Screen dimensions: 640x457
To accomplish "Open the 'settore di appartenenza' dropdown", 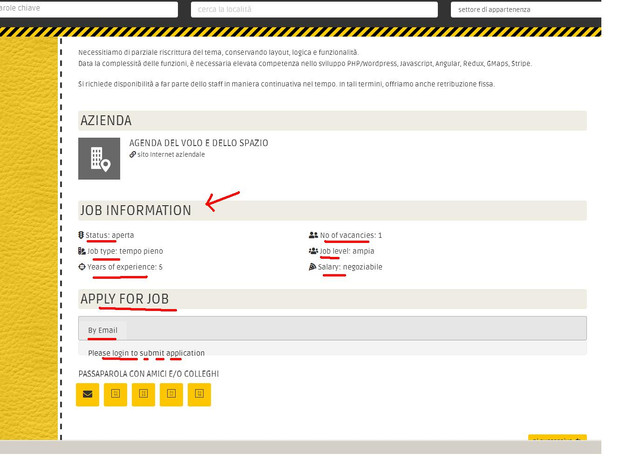I will coord(526,9).
